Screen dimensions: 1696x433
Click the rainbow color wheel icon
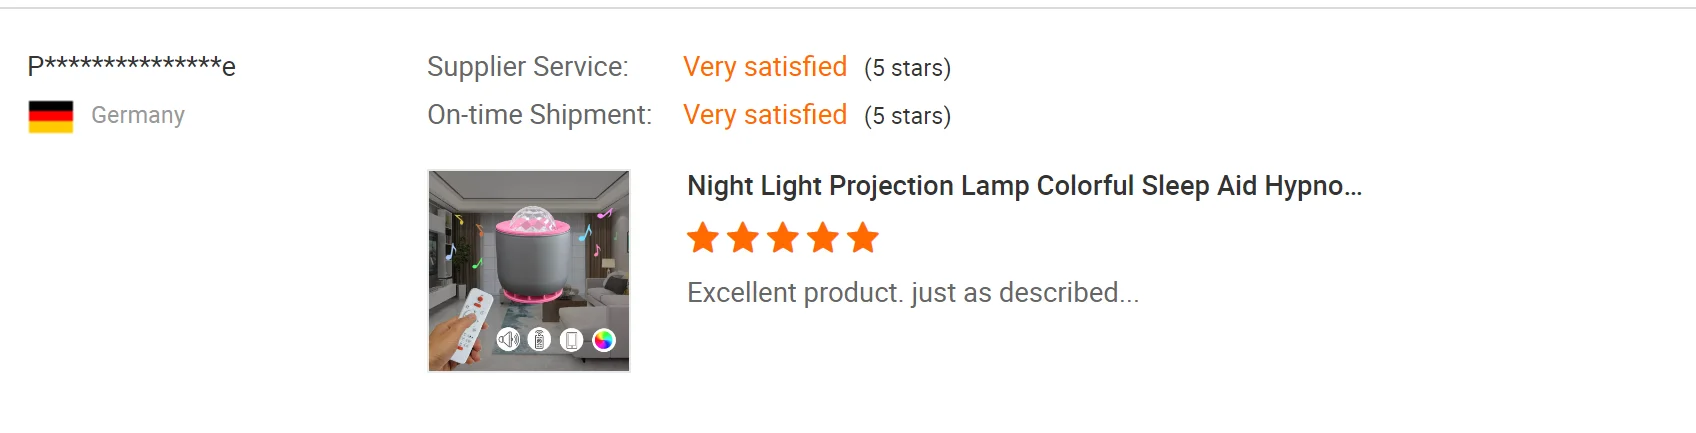click(604, 340)
